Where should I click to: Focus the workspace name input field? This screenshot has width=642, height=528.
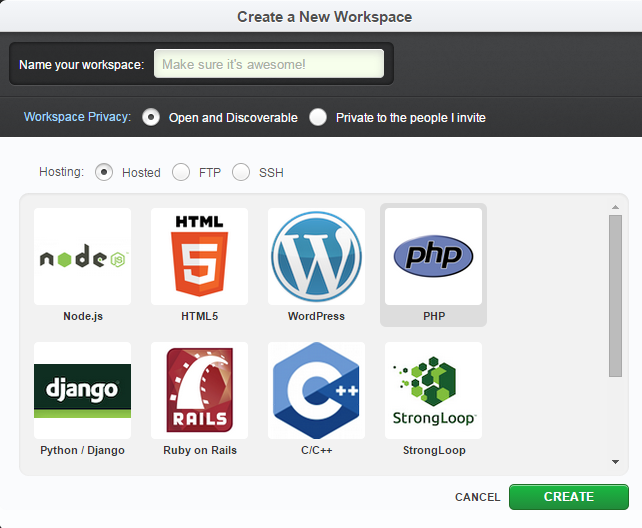pos(269,64)
